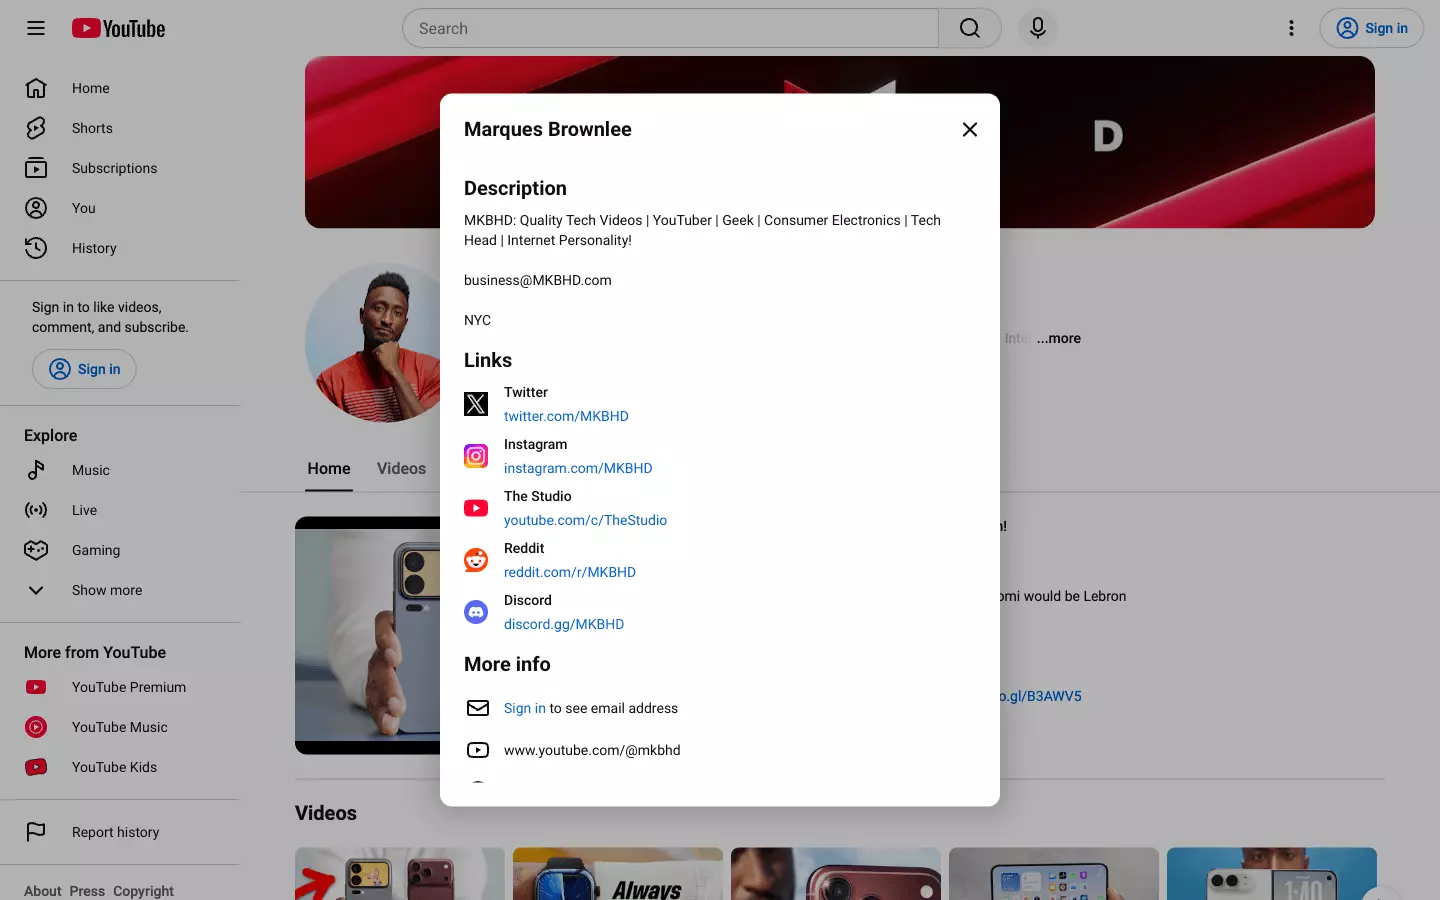Select www.youtube.com/@mkbhd text

click(x=592, y=750)
